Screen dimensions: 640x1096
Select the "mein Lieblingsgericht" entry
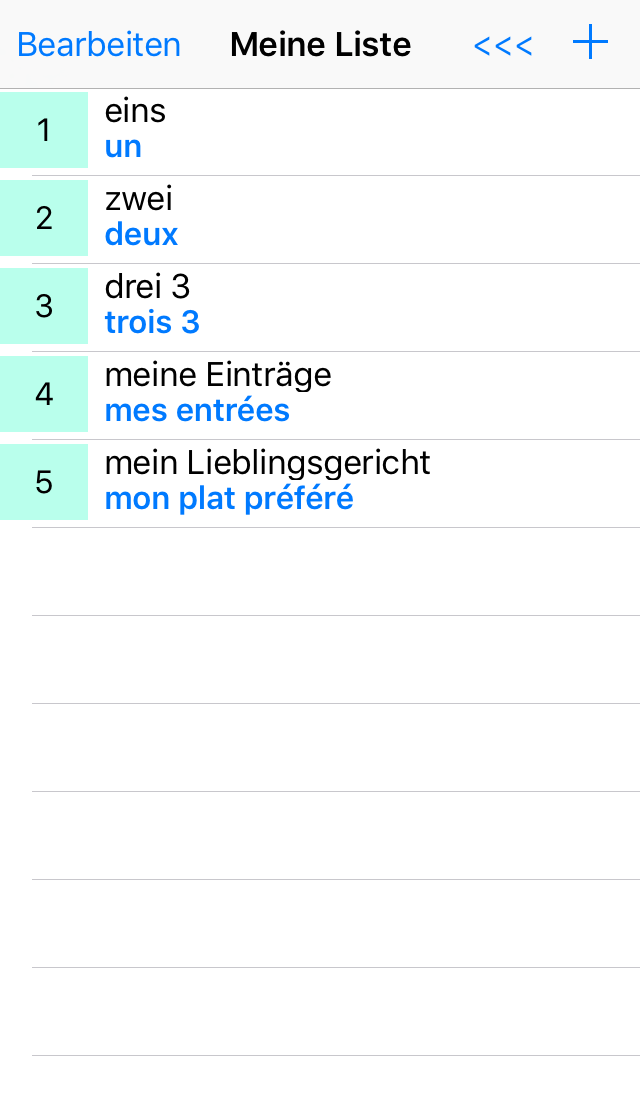coord(268,463)
